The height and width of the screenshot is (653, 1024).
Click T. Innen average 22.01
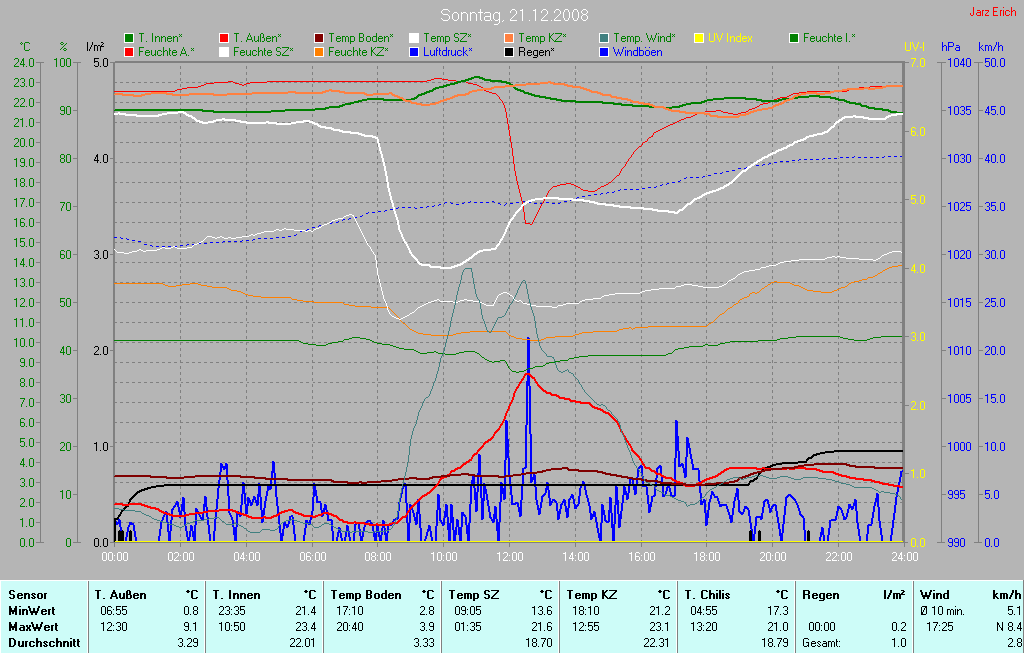[303, 643]
